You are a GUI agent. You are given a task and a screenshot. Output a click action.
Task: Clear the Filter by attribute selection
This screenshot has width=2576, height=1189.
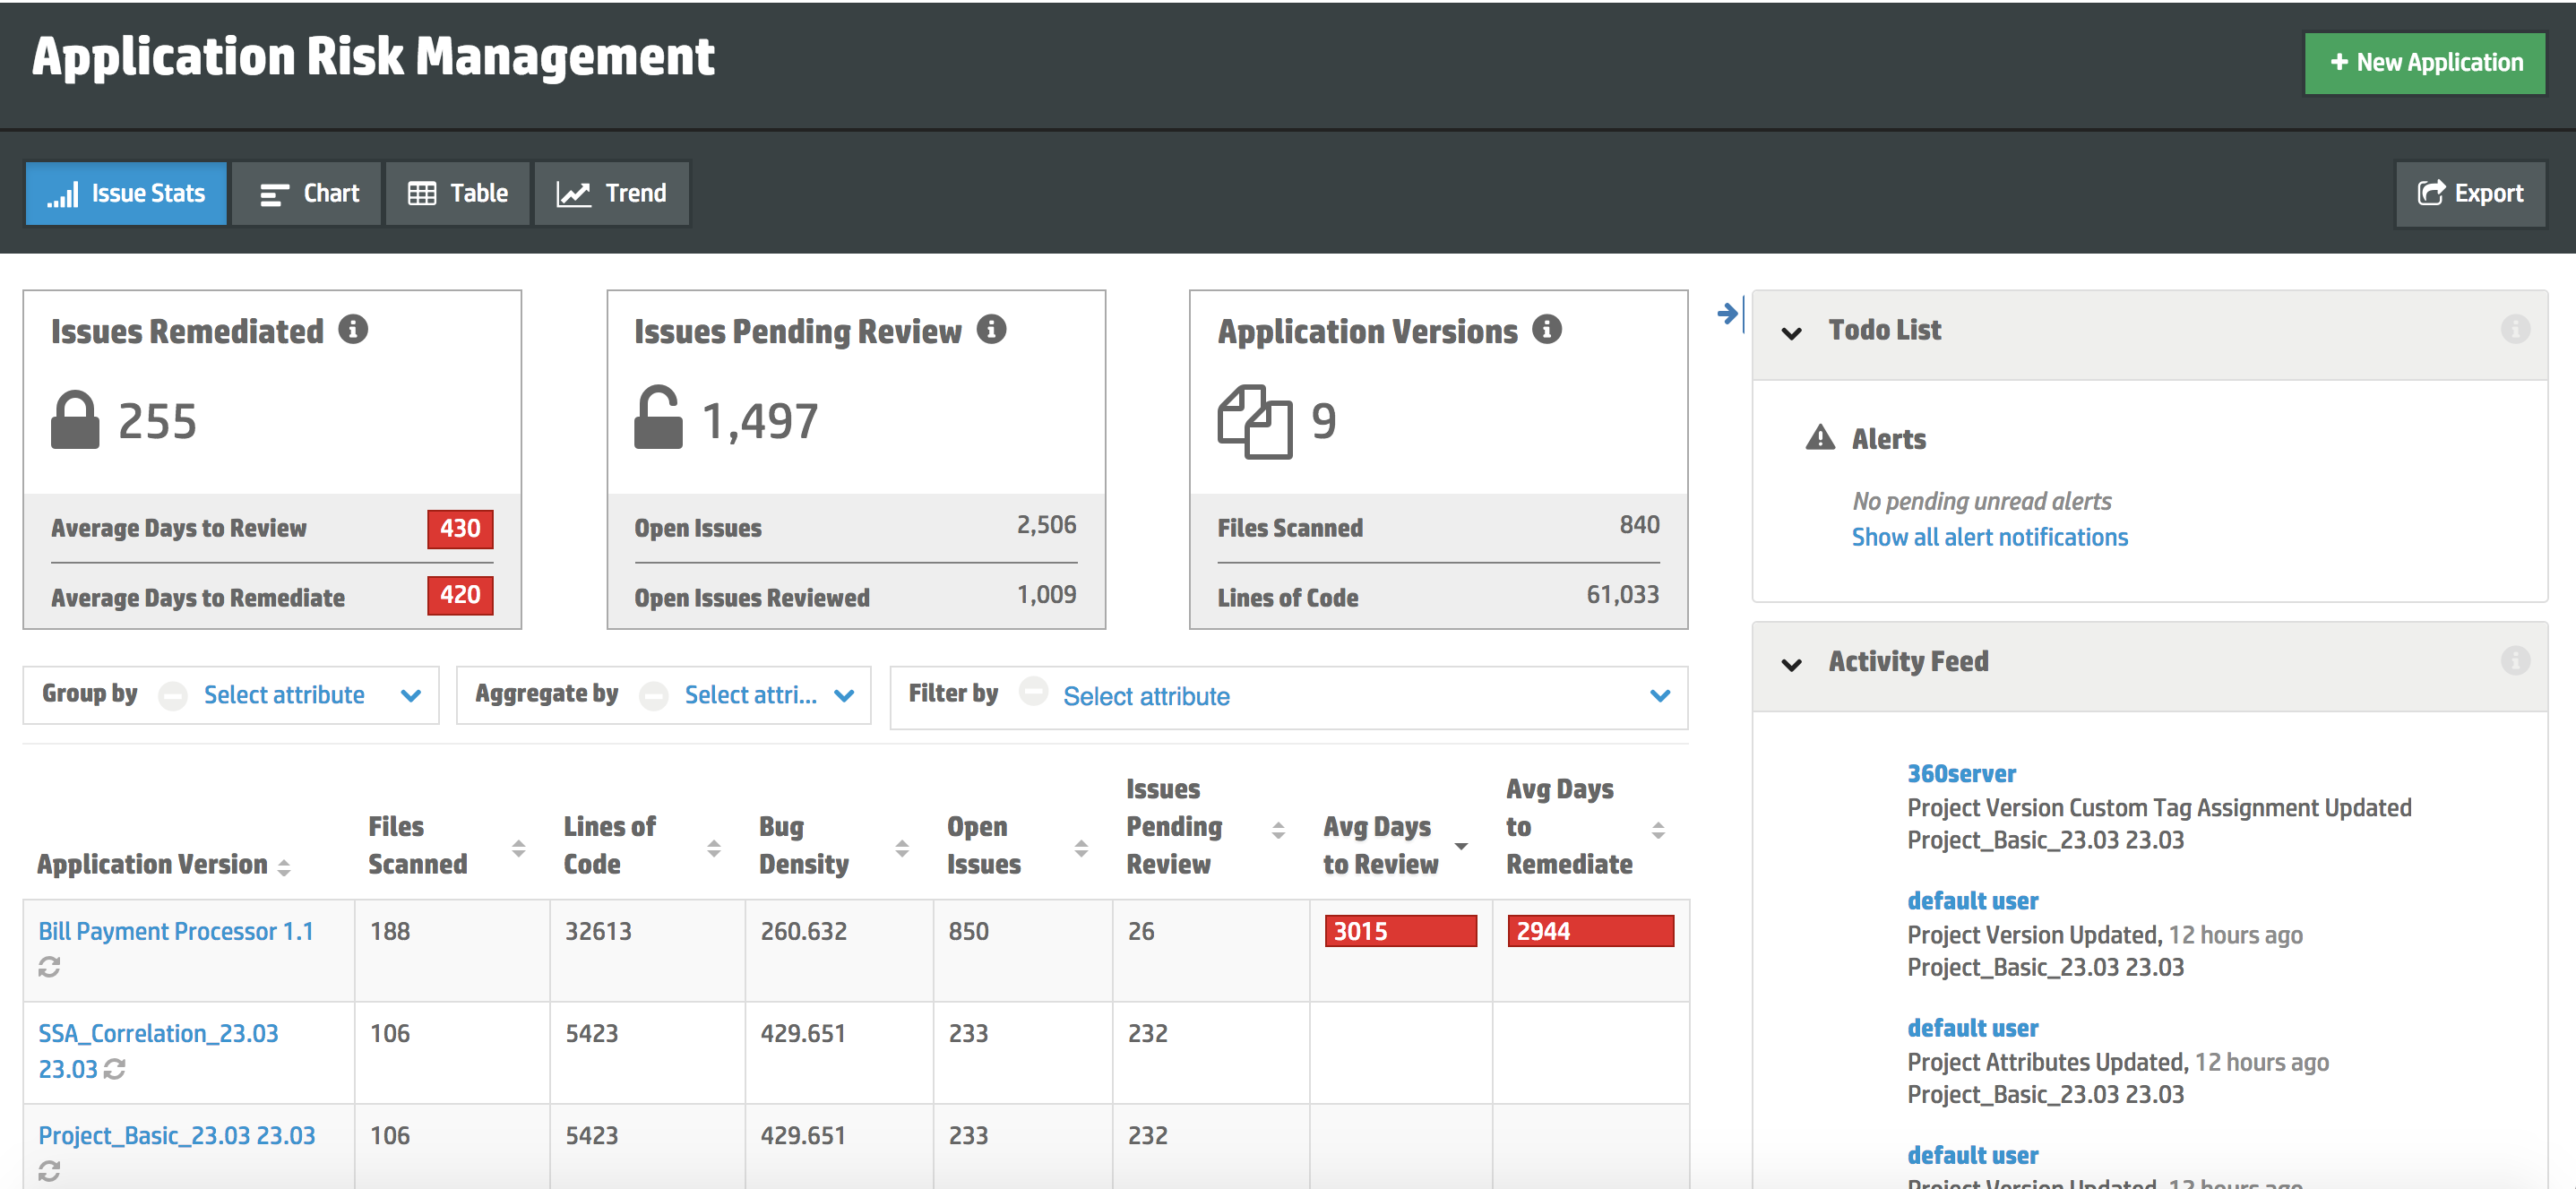[x=1033, y=692]
